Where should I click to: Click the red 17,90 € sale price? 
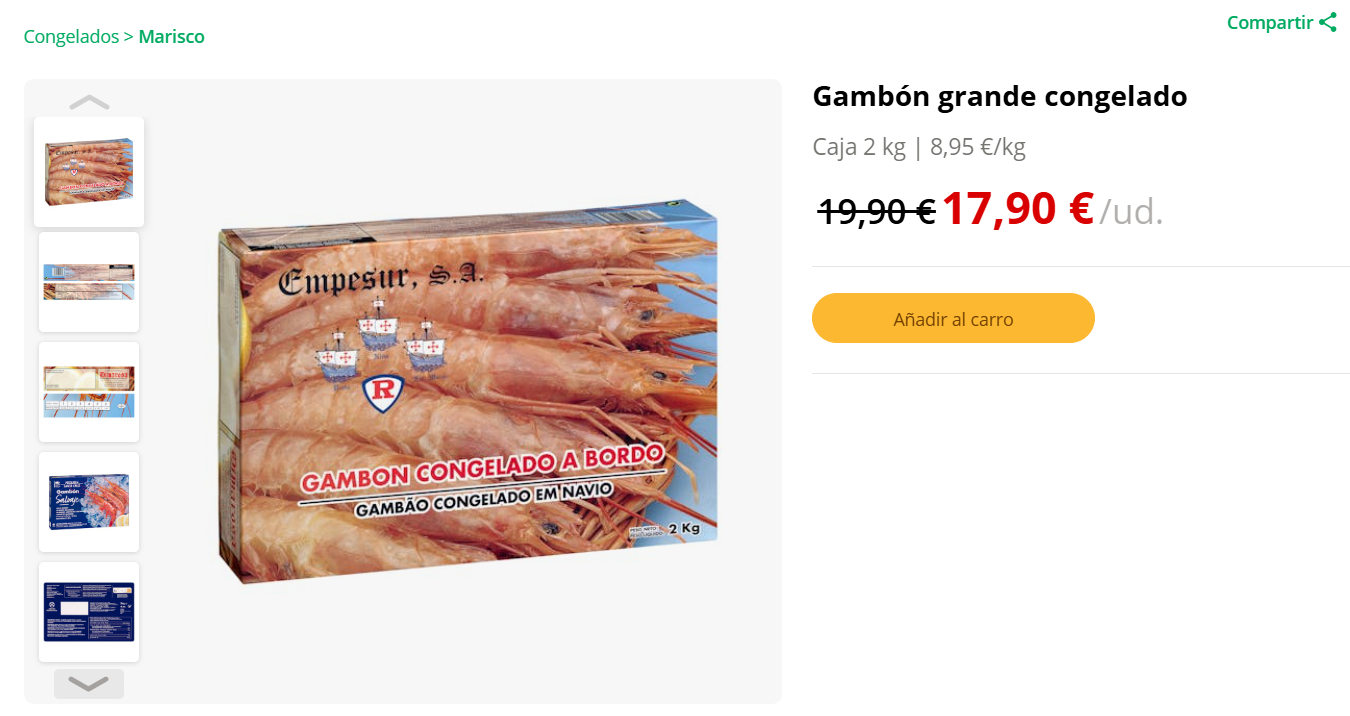tap(1017, 209)
